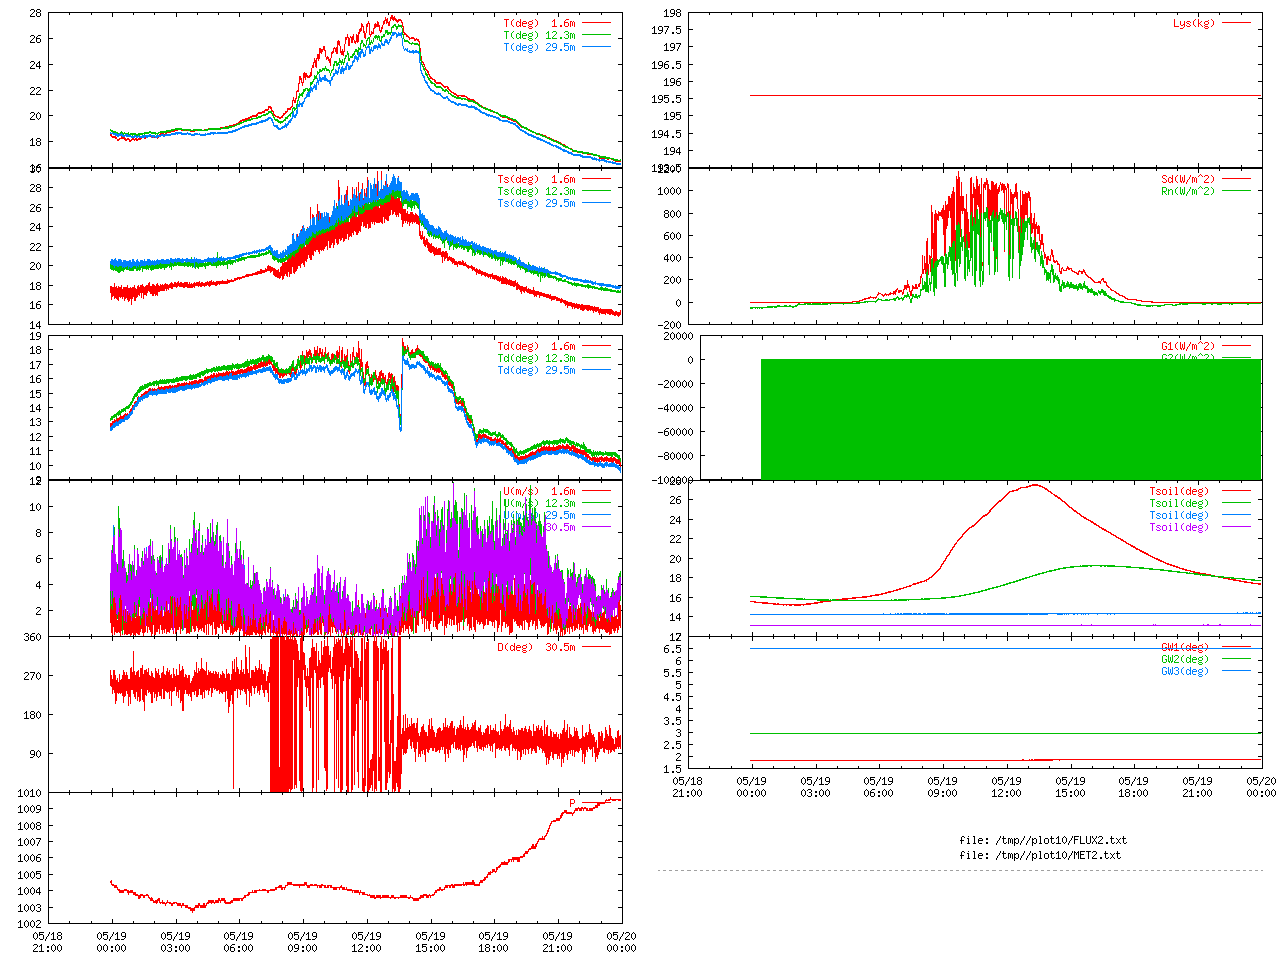This screenshot has width=1280, height=960.
Task: Click the file path /tmp//plot10/MET2.txt
Action: tap(1056, 855)
